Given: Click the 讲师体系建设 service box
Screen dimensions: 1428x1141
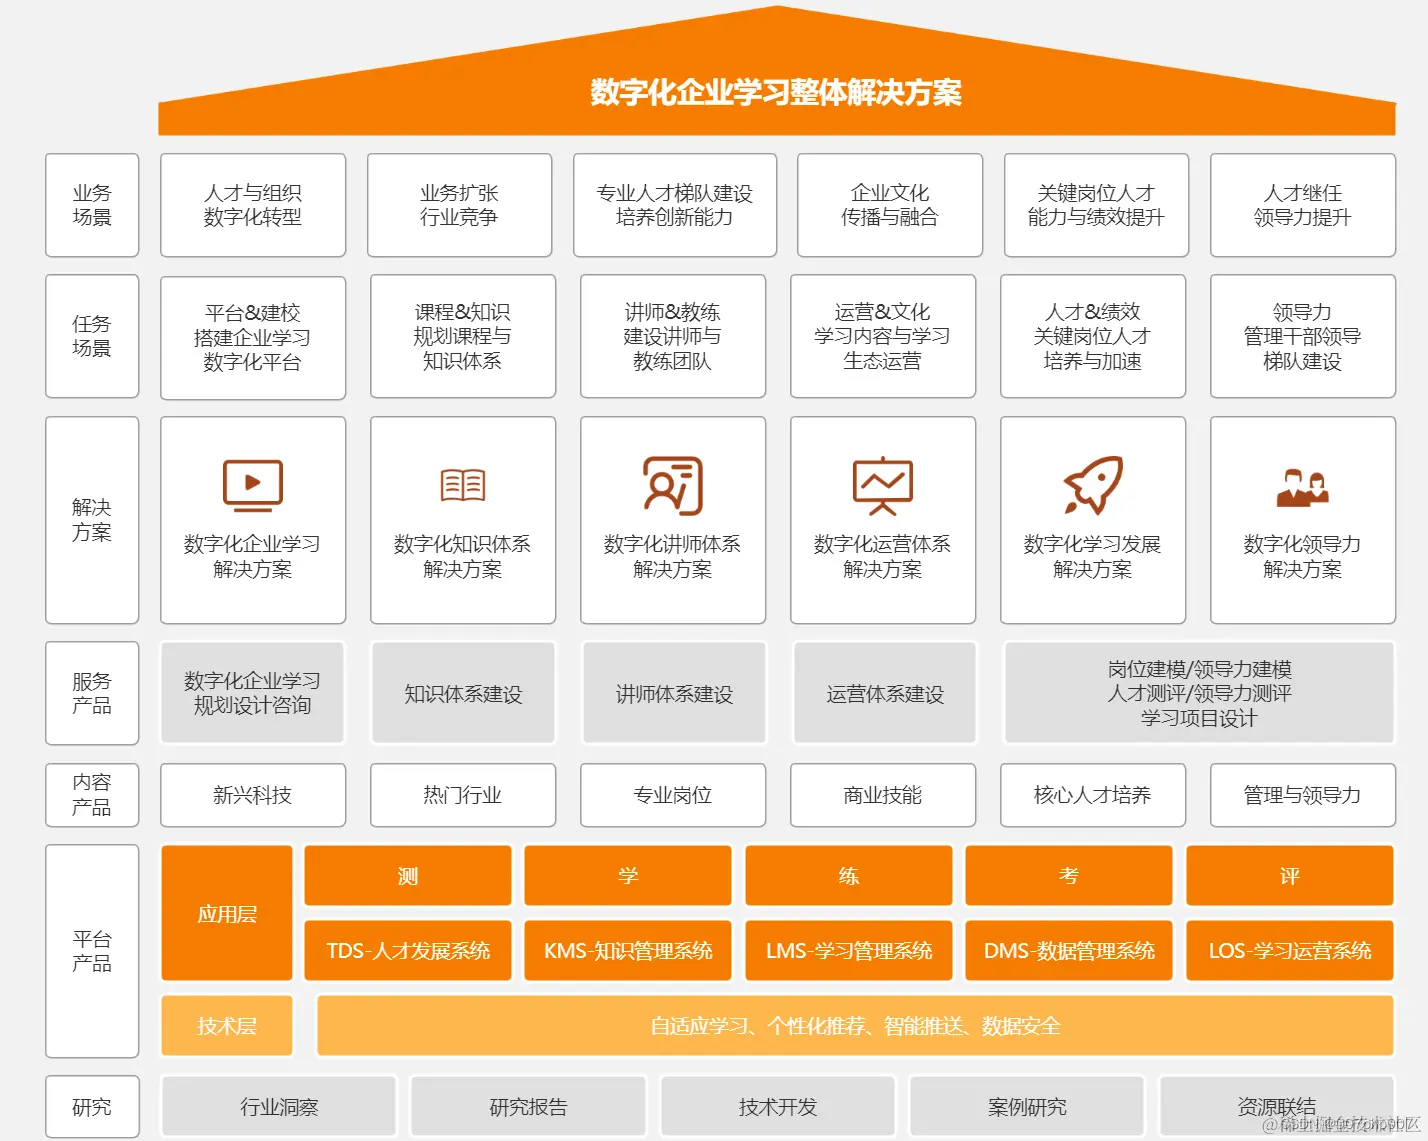Looking at the screenshot, I should point(675,693).
